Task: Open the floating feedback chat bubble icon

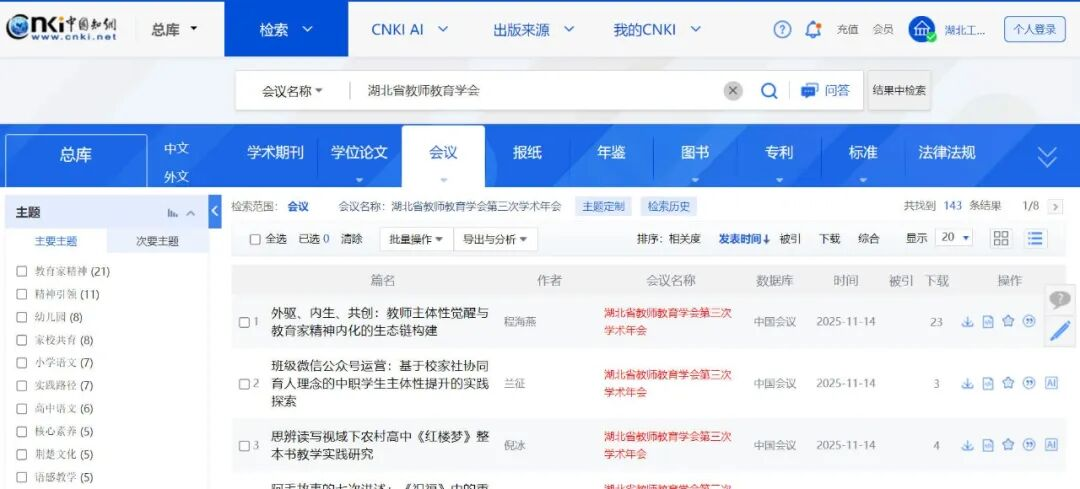Action: 1059,299
